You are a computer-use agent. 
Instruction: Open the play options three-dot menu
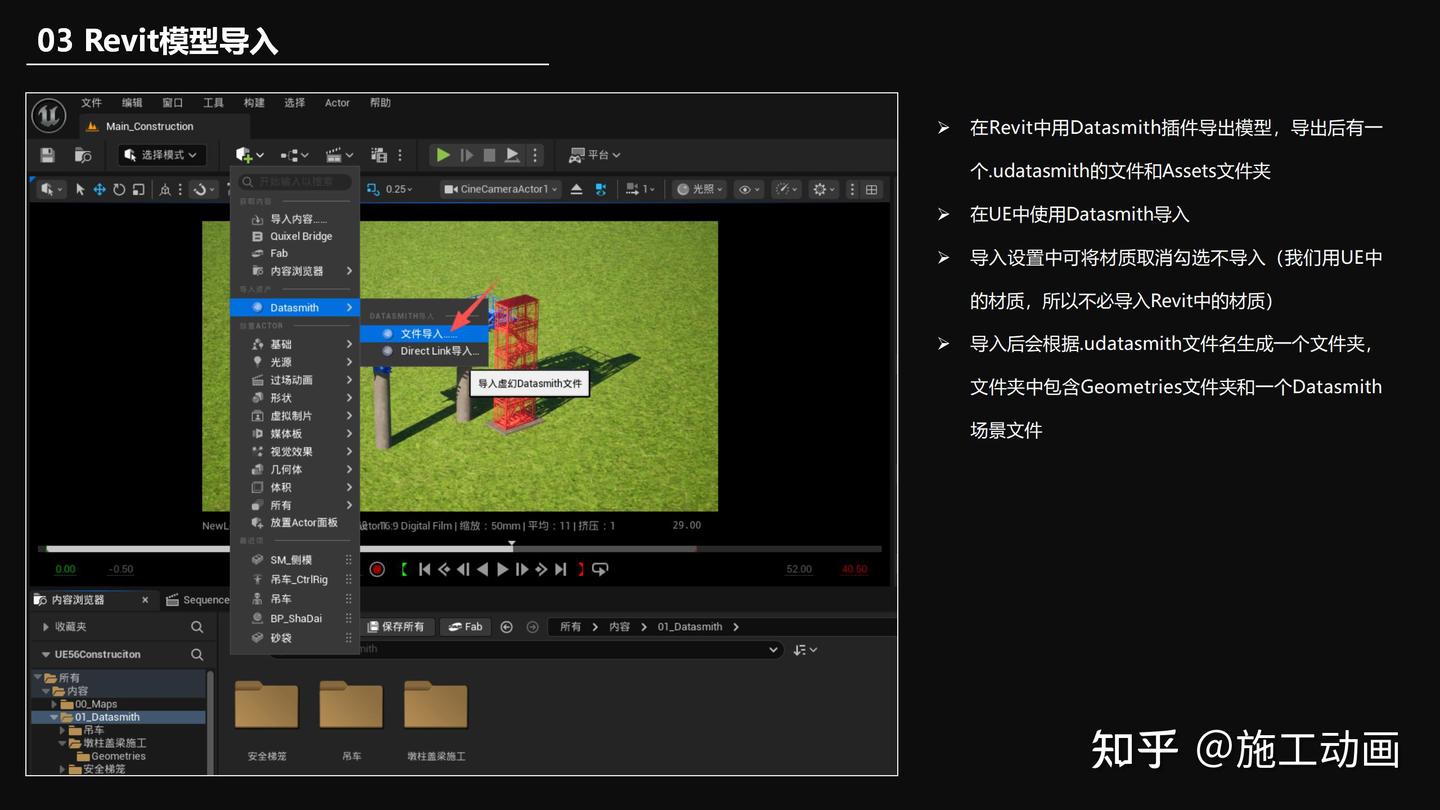coord(535,155)
